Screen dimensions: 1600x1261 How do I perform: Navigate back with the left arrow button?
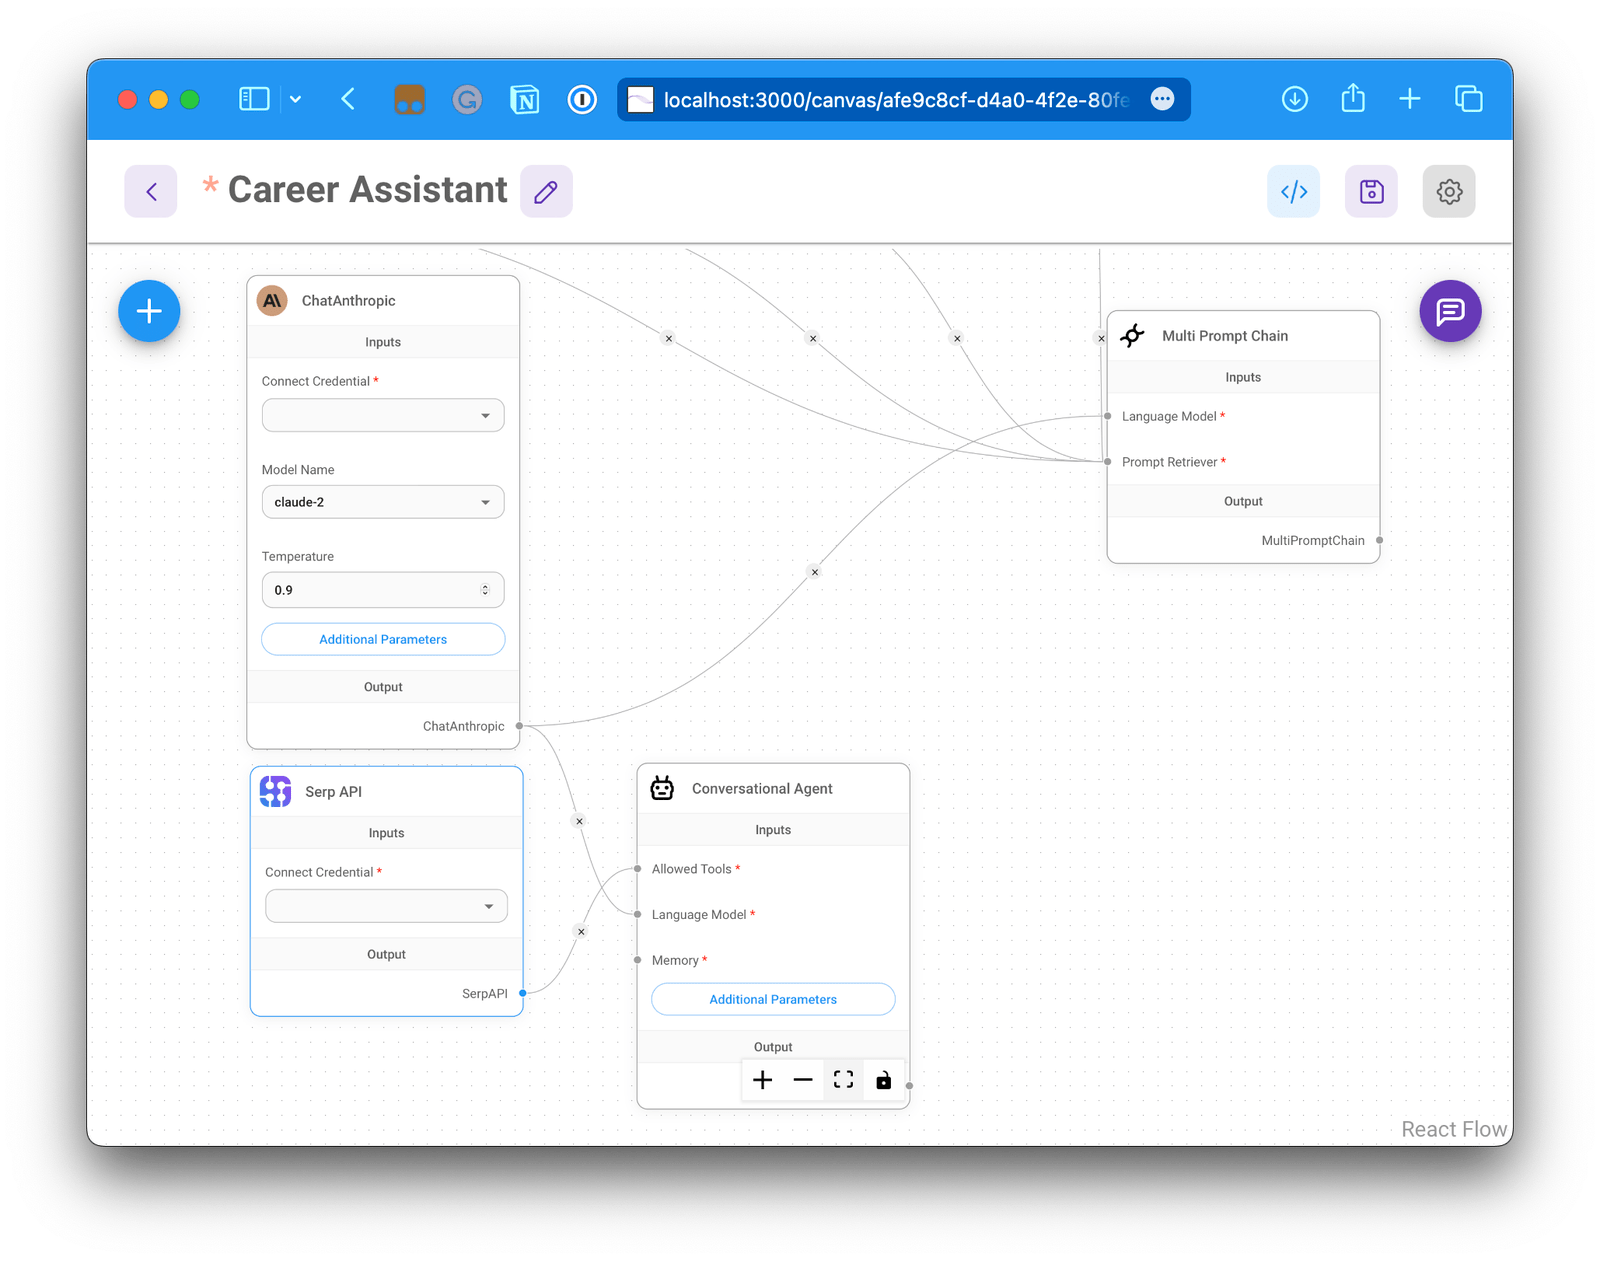point(150,191)
